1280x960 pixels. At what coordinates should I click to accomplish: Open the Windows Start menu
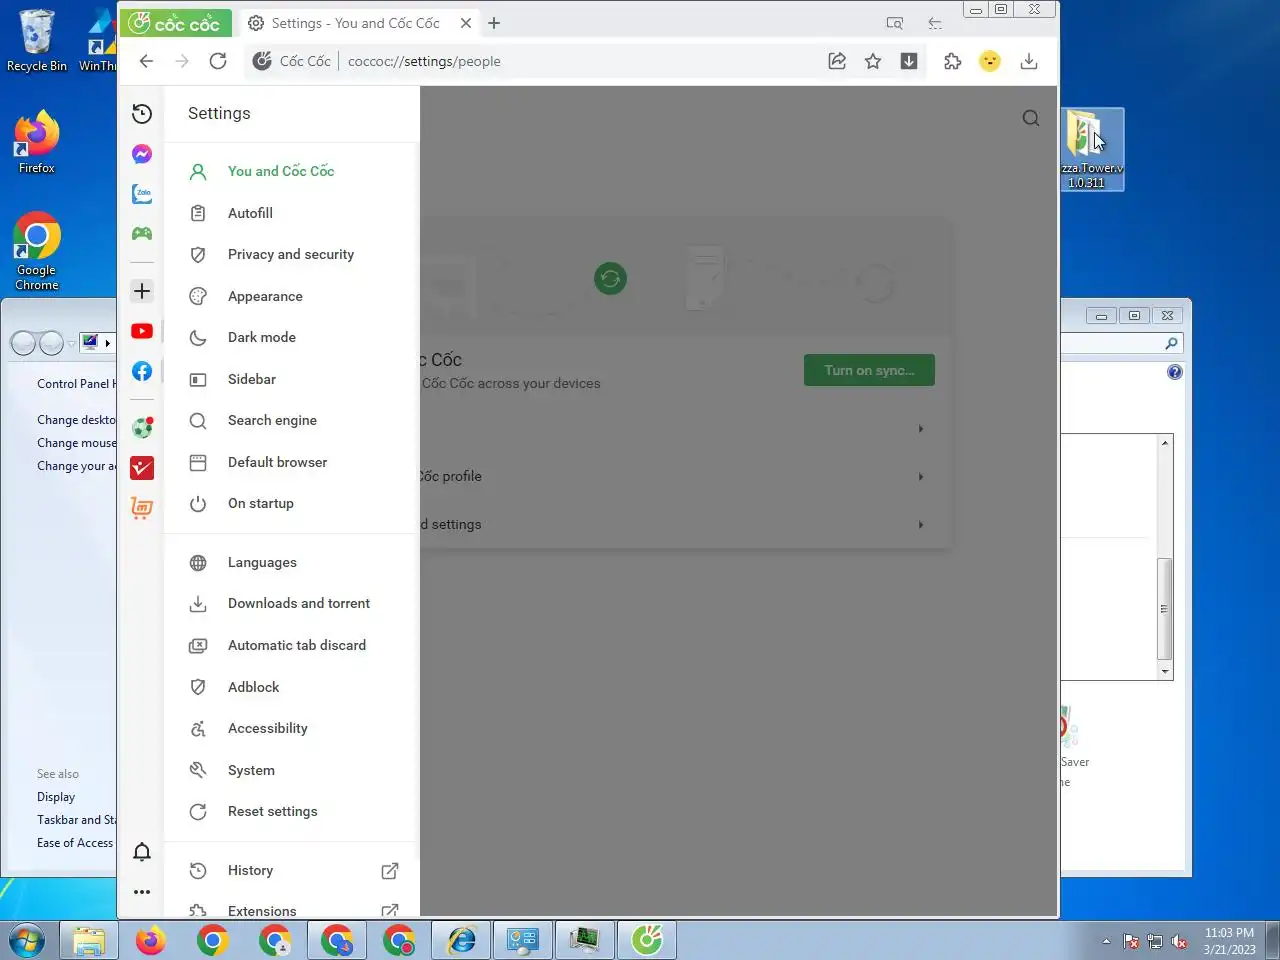click(27, 940)
